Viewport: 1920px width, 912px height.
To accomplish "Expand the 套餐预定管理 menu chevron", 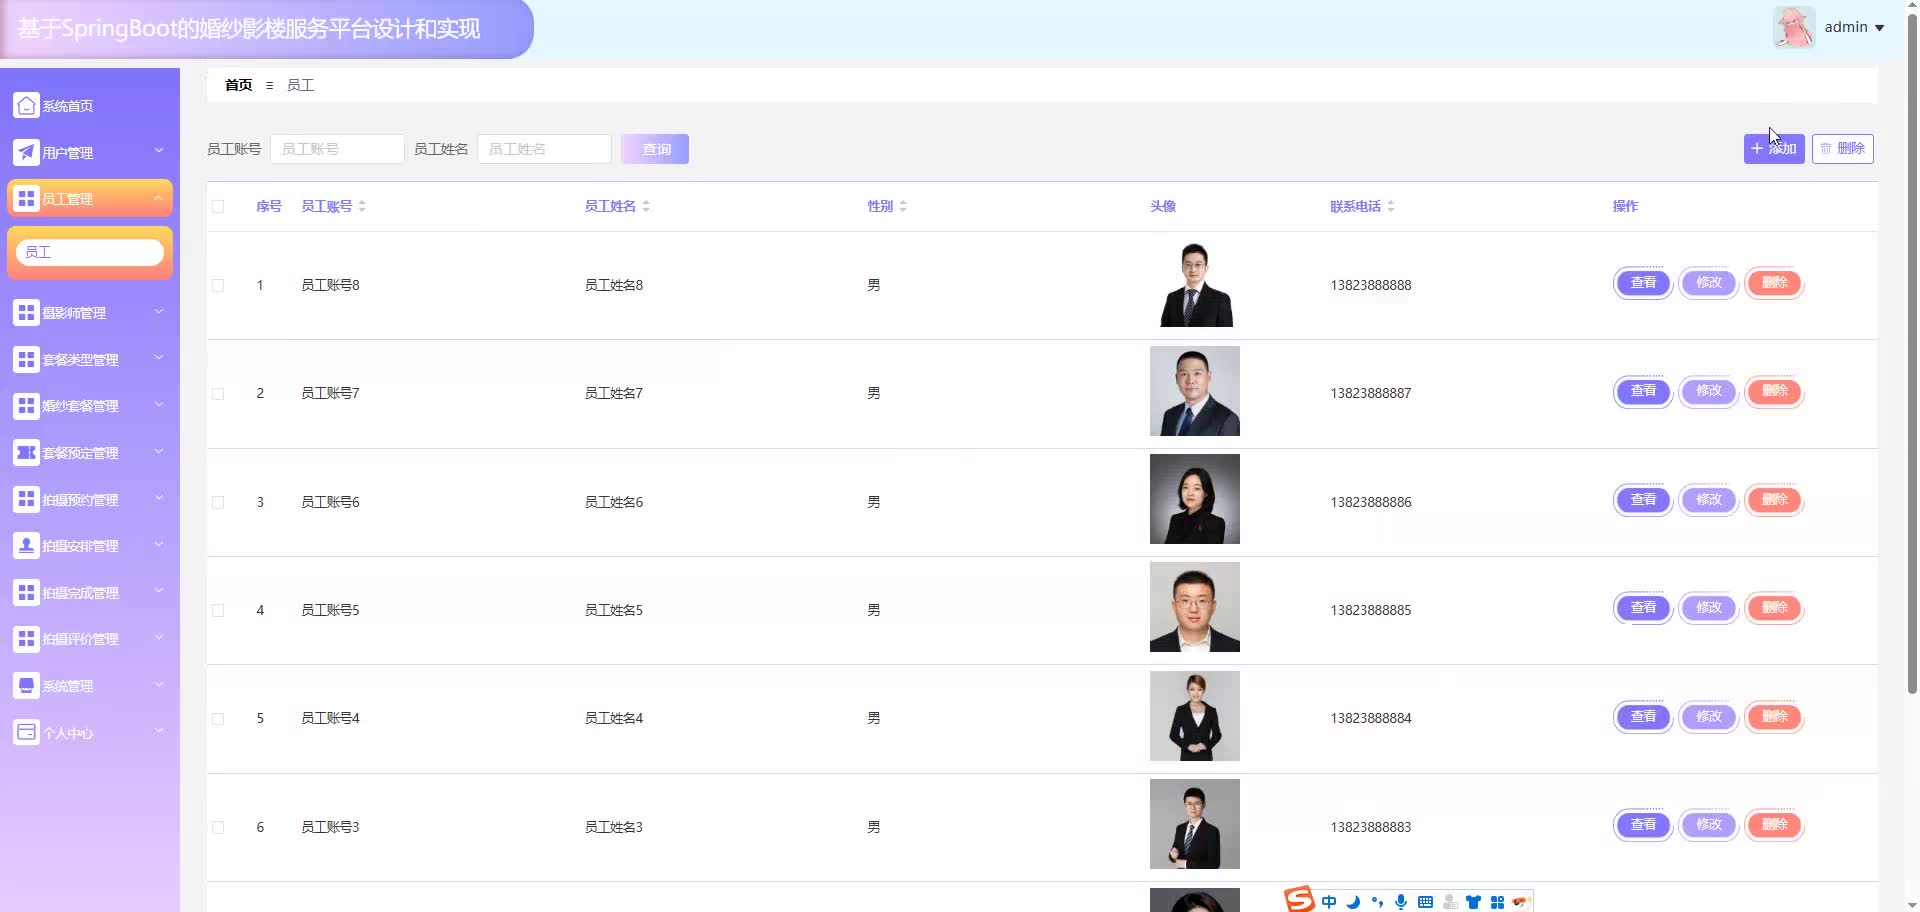I will click(158, 452).
